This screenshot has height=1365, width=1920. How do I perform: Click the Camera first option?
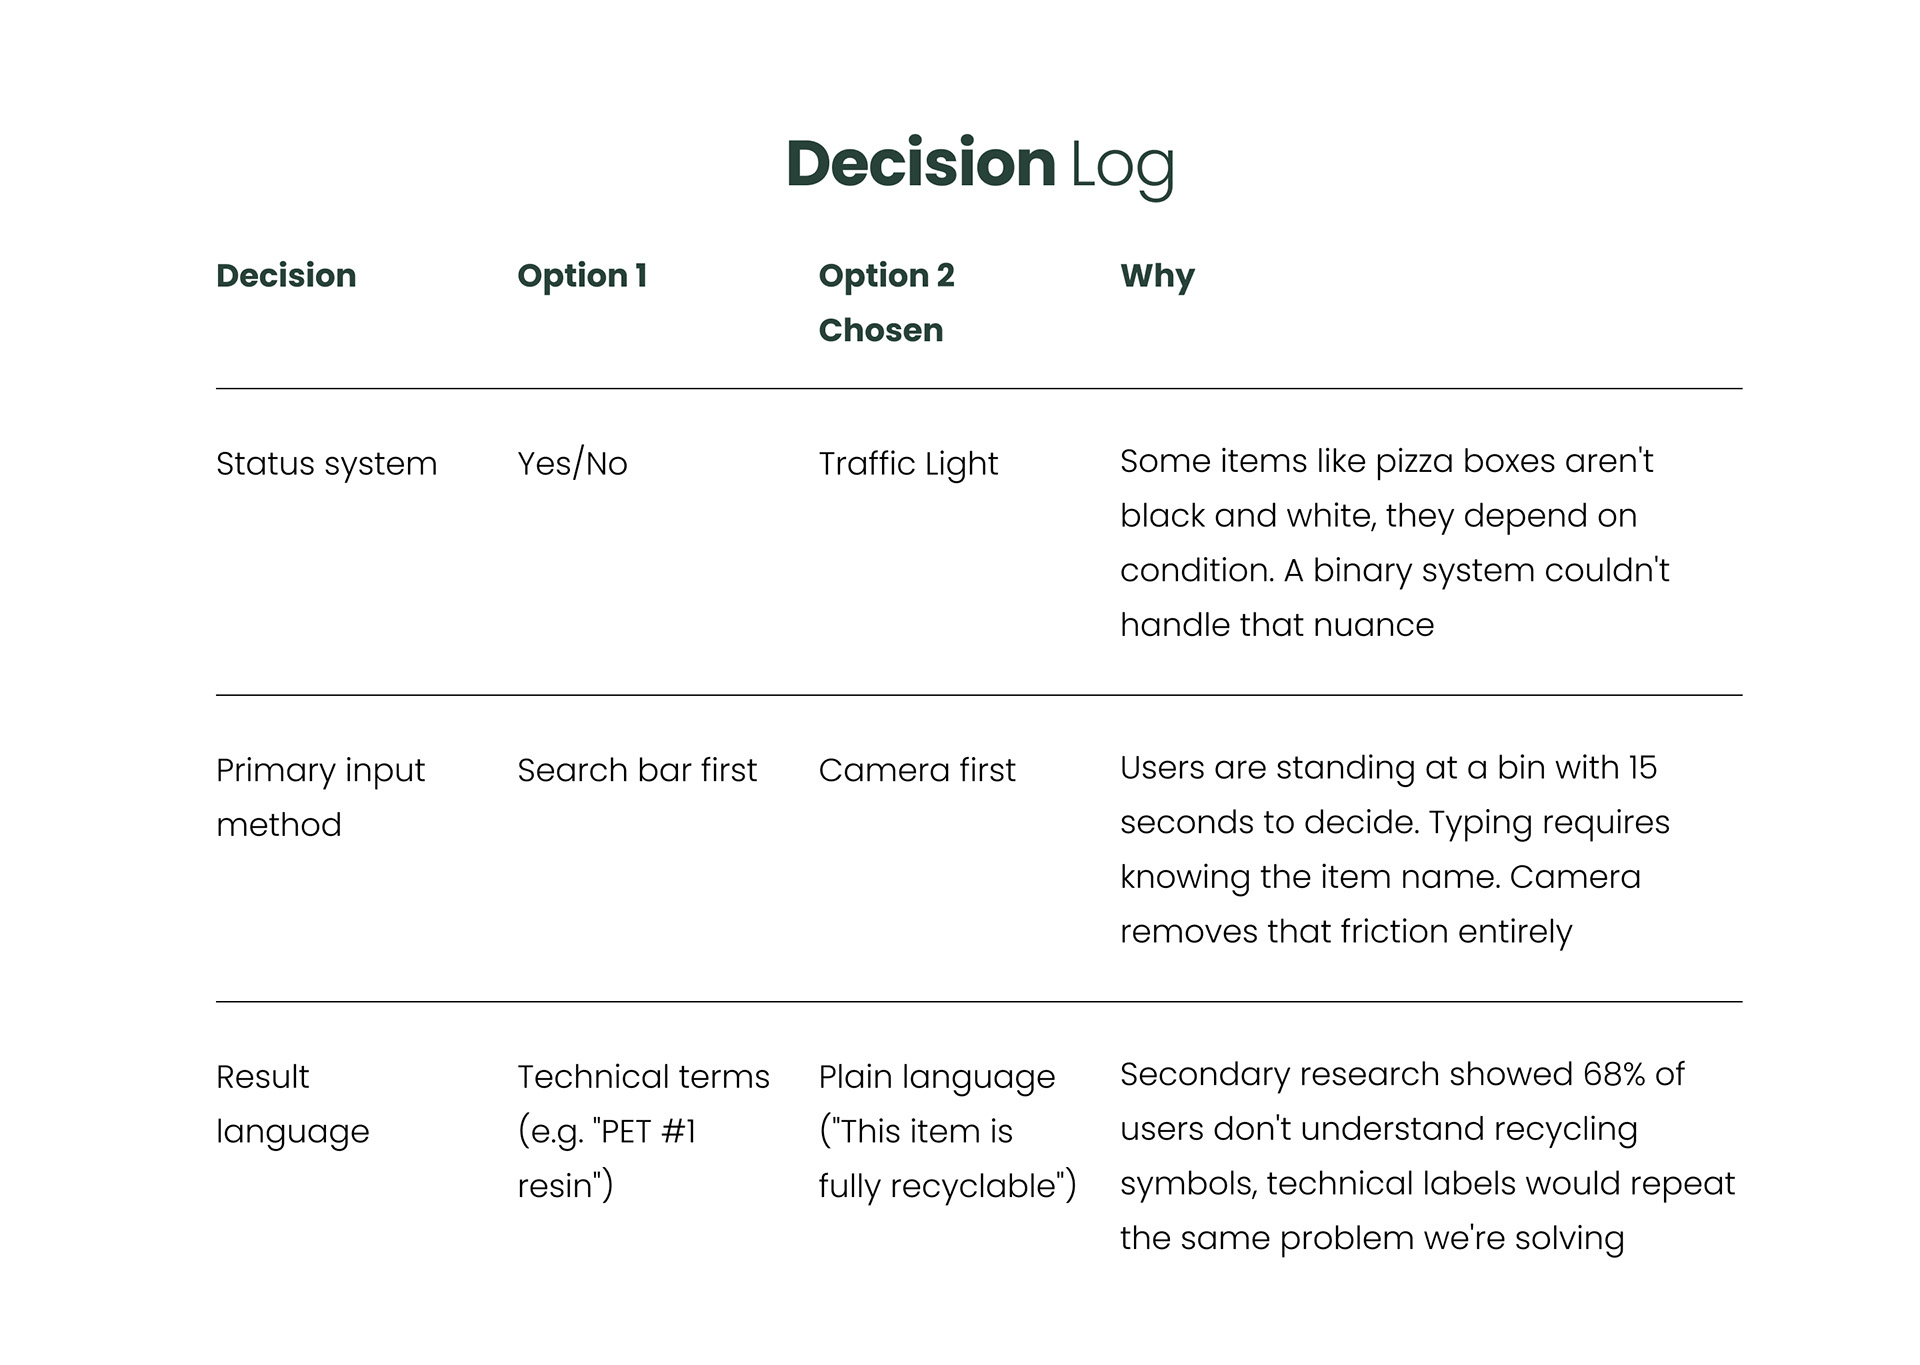tap(917, 770)
